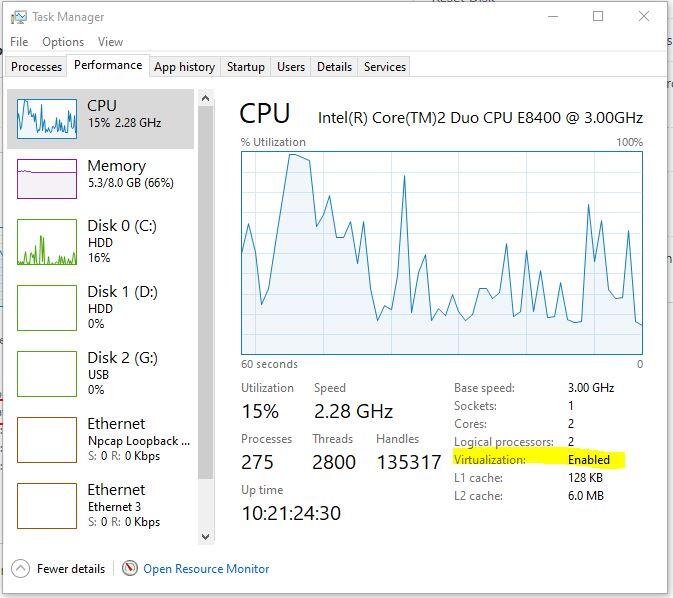
Task: Open the View menu
Action: (x=110, y=42)
